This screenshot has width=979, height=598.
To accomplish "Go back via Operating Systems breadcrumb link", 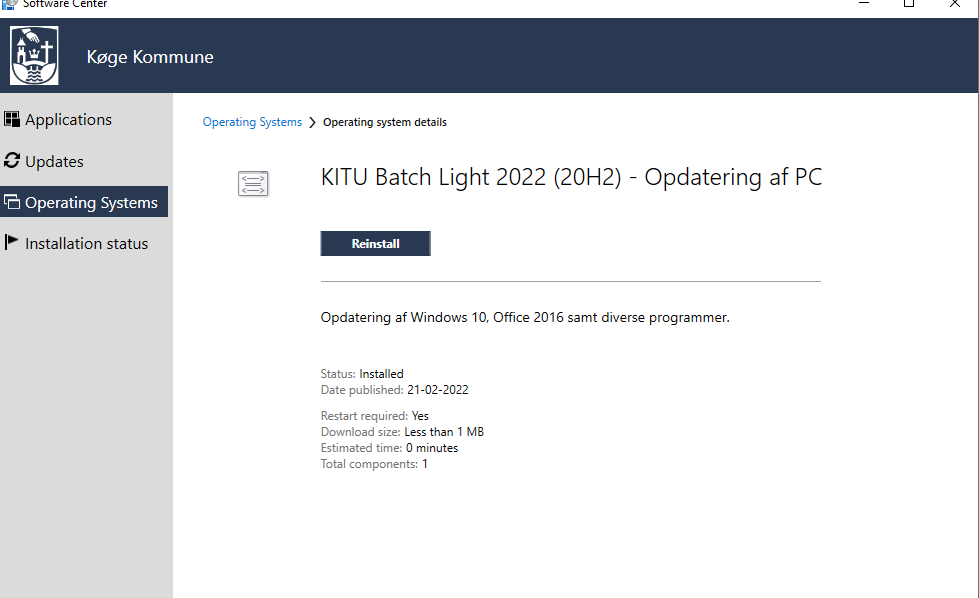I will click(252, 122).
